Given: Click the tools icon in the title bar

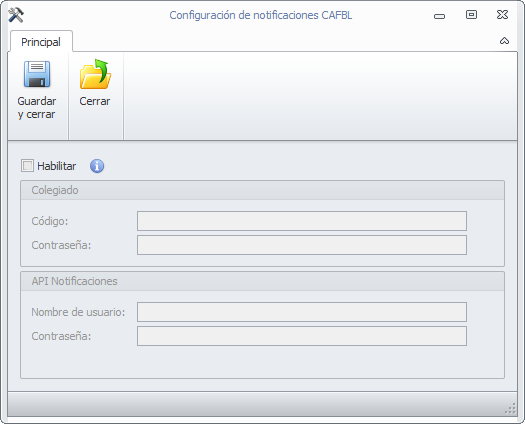Looking at the screenshot, I should (16, 15).
